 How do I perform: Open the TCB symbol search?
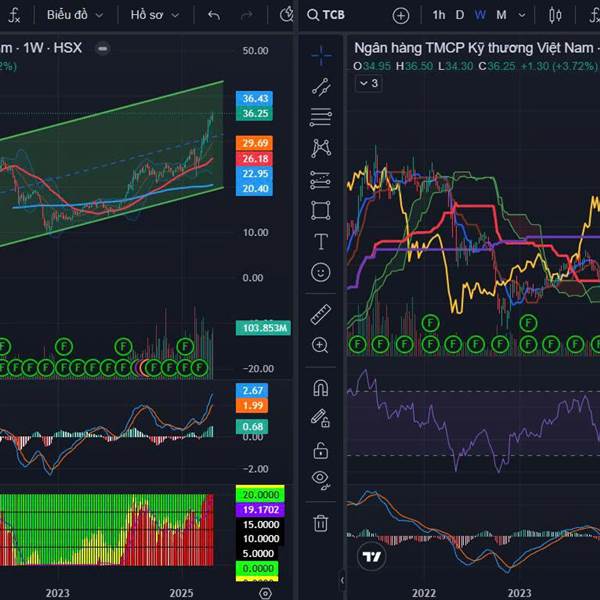click(326, 15)
